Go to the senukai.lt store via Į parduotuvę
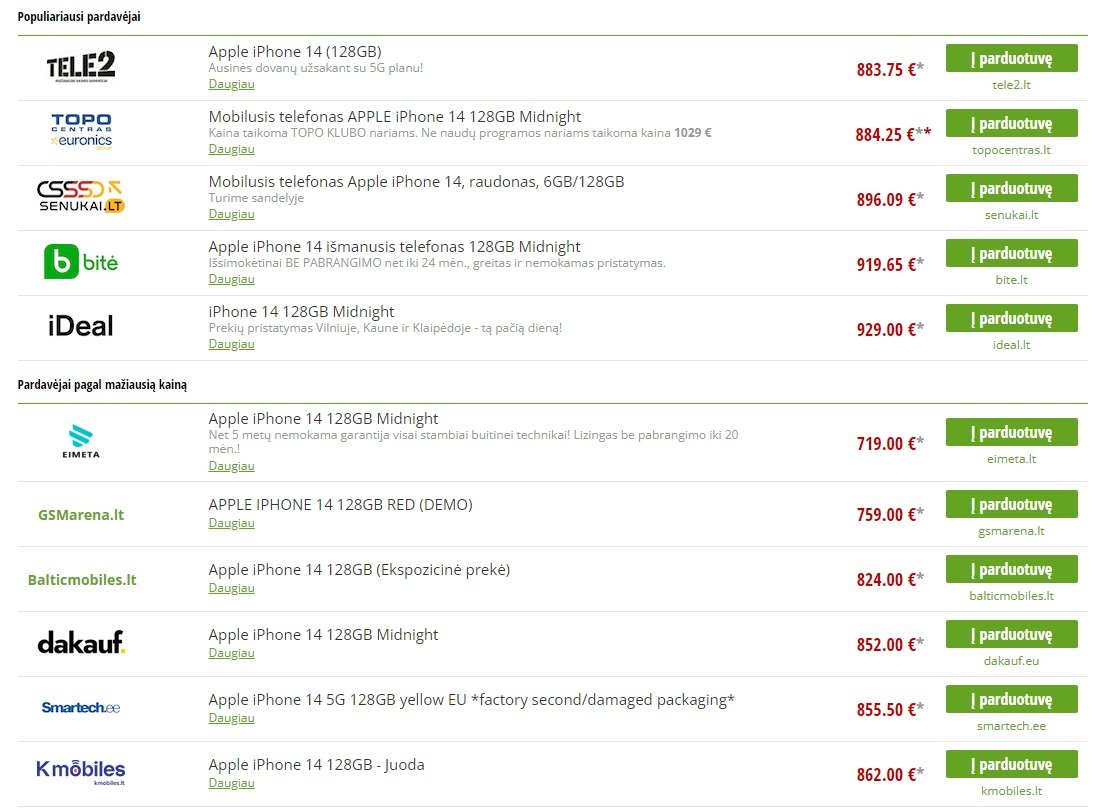This screenshot has height=810, width=1104. [1012, 188]
